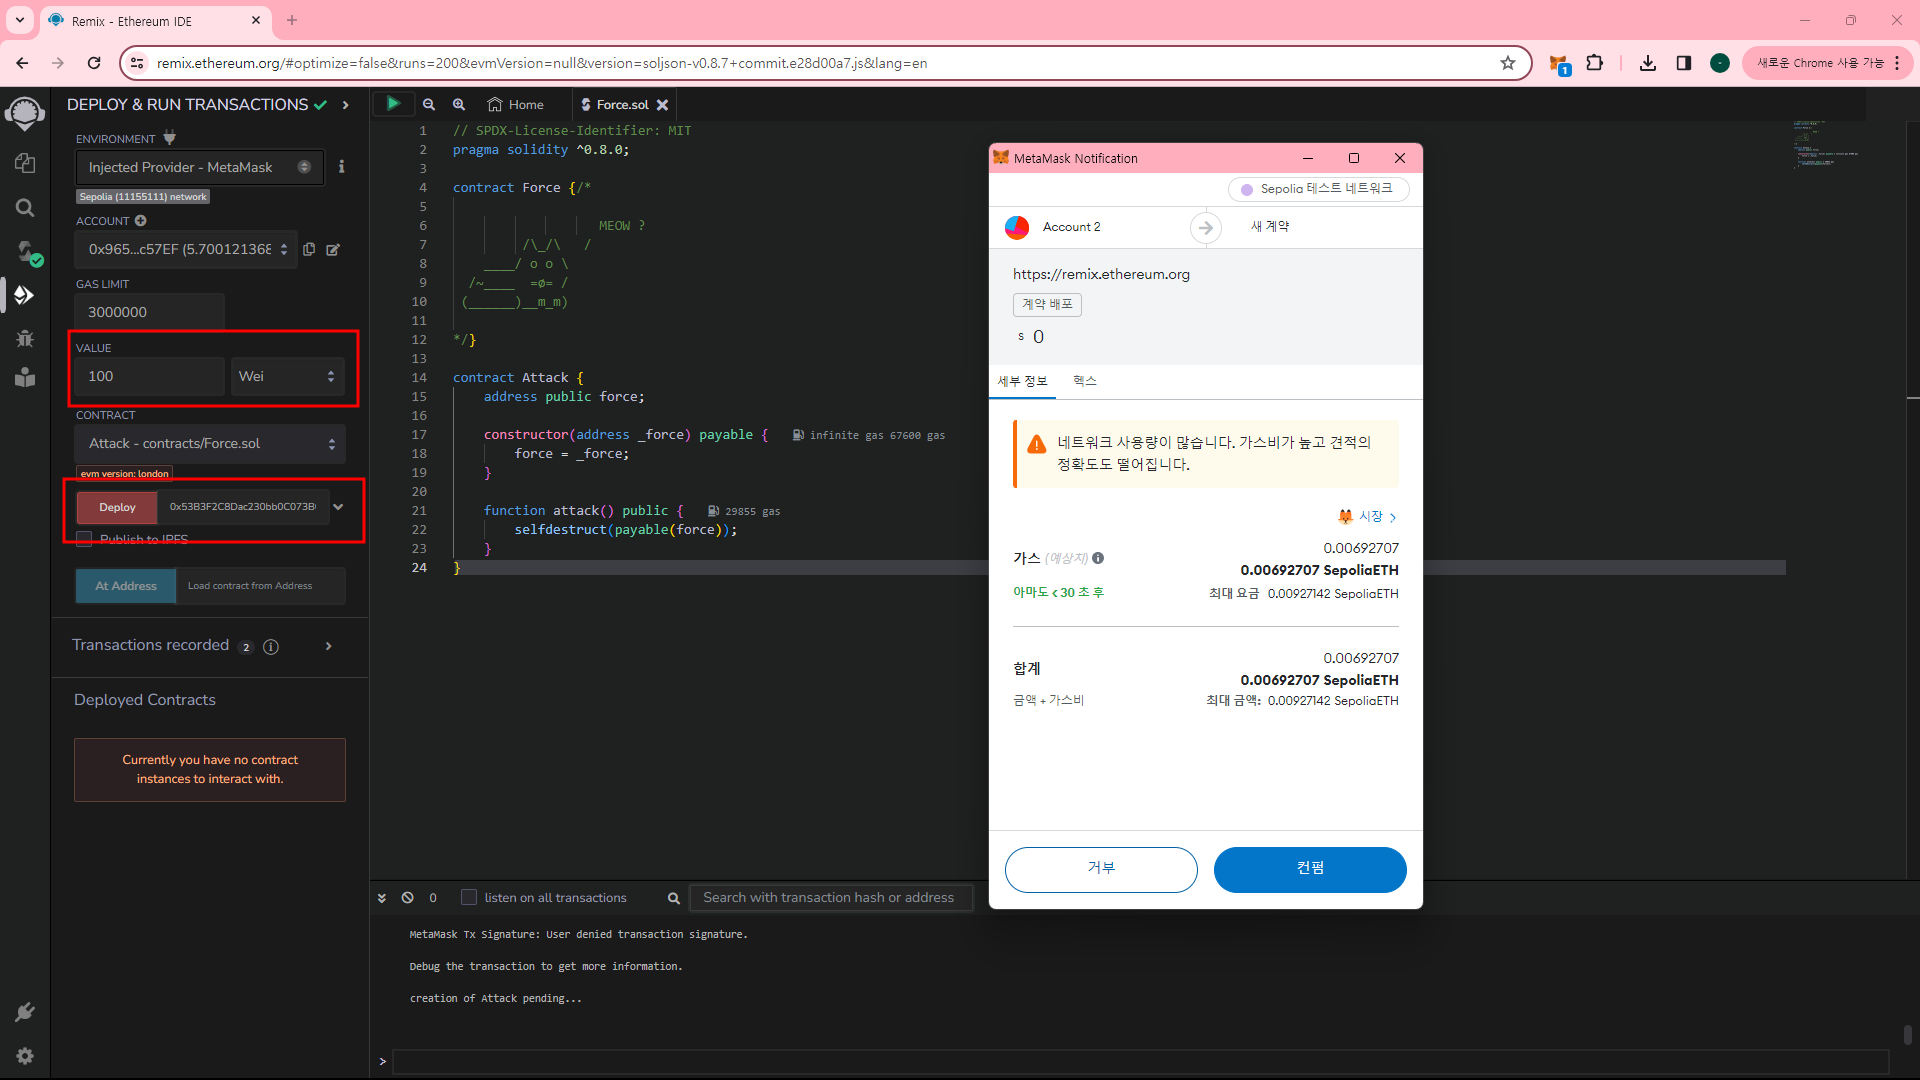The width and height of the screenshot is (1920, 1080).
Task: Click the Deploy address parameter field
Action: pyautogui.click(x=243, y=507)
